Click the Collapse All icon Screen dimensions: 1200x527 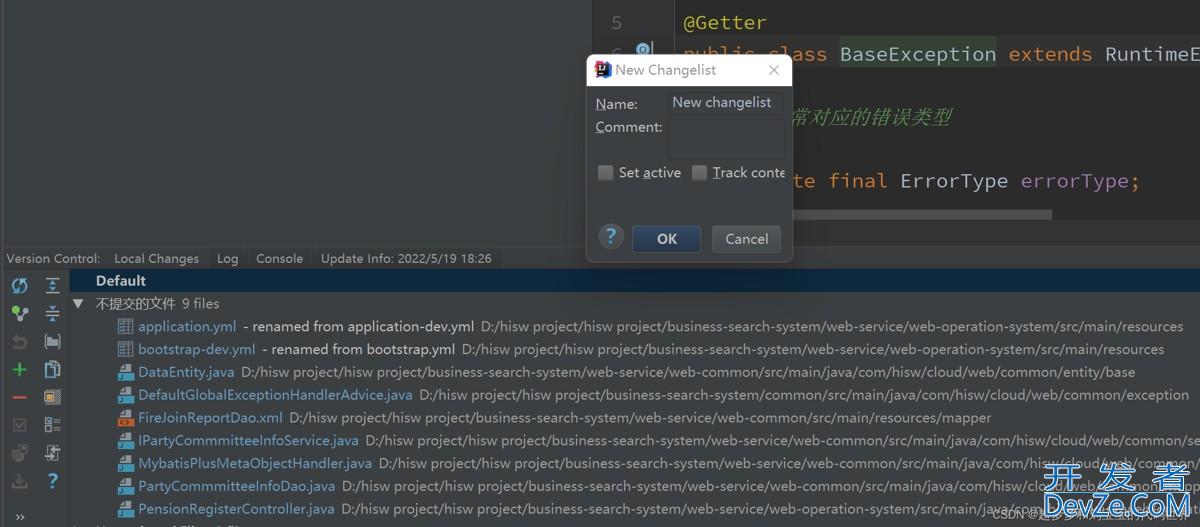click(x=52, y=314)
